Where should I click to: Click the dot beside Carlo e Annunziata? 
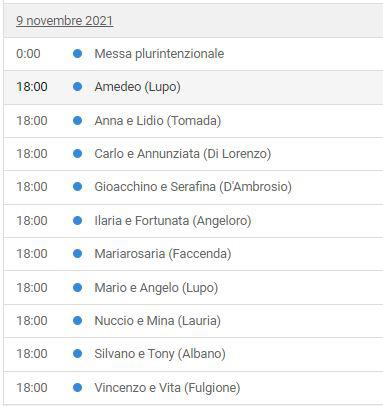tap(77, 154)
